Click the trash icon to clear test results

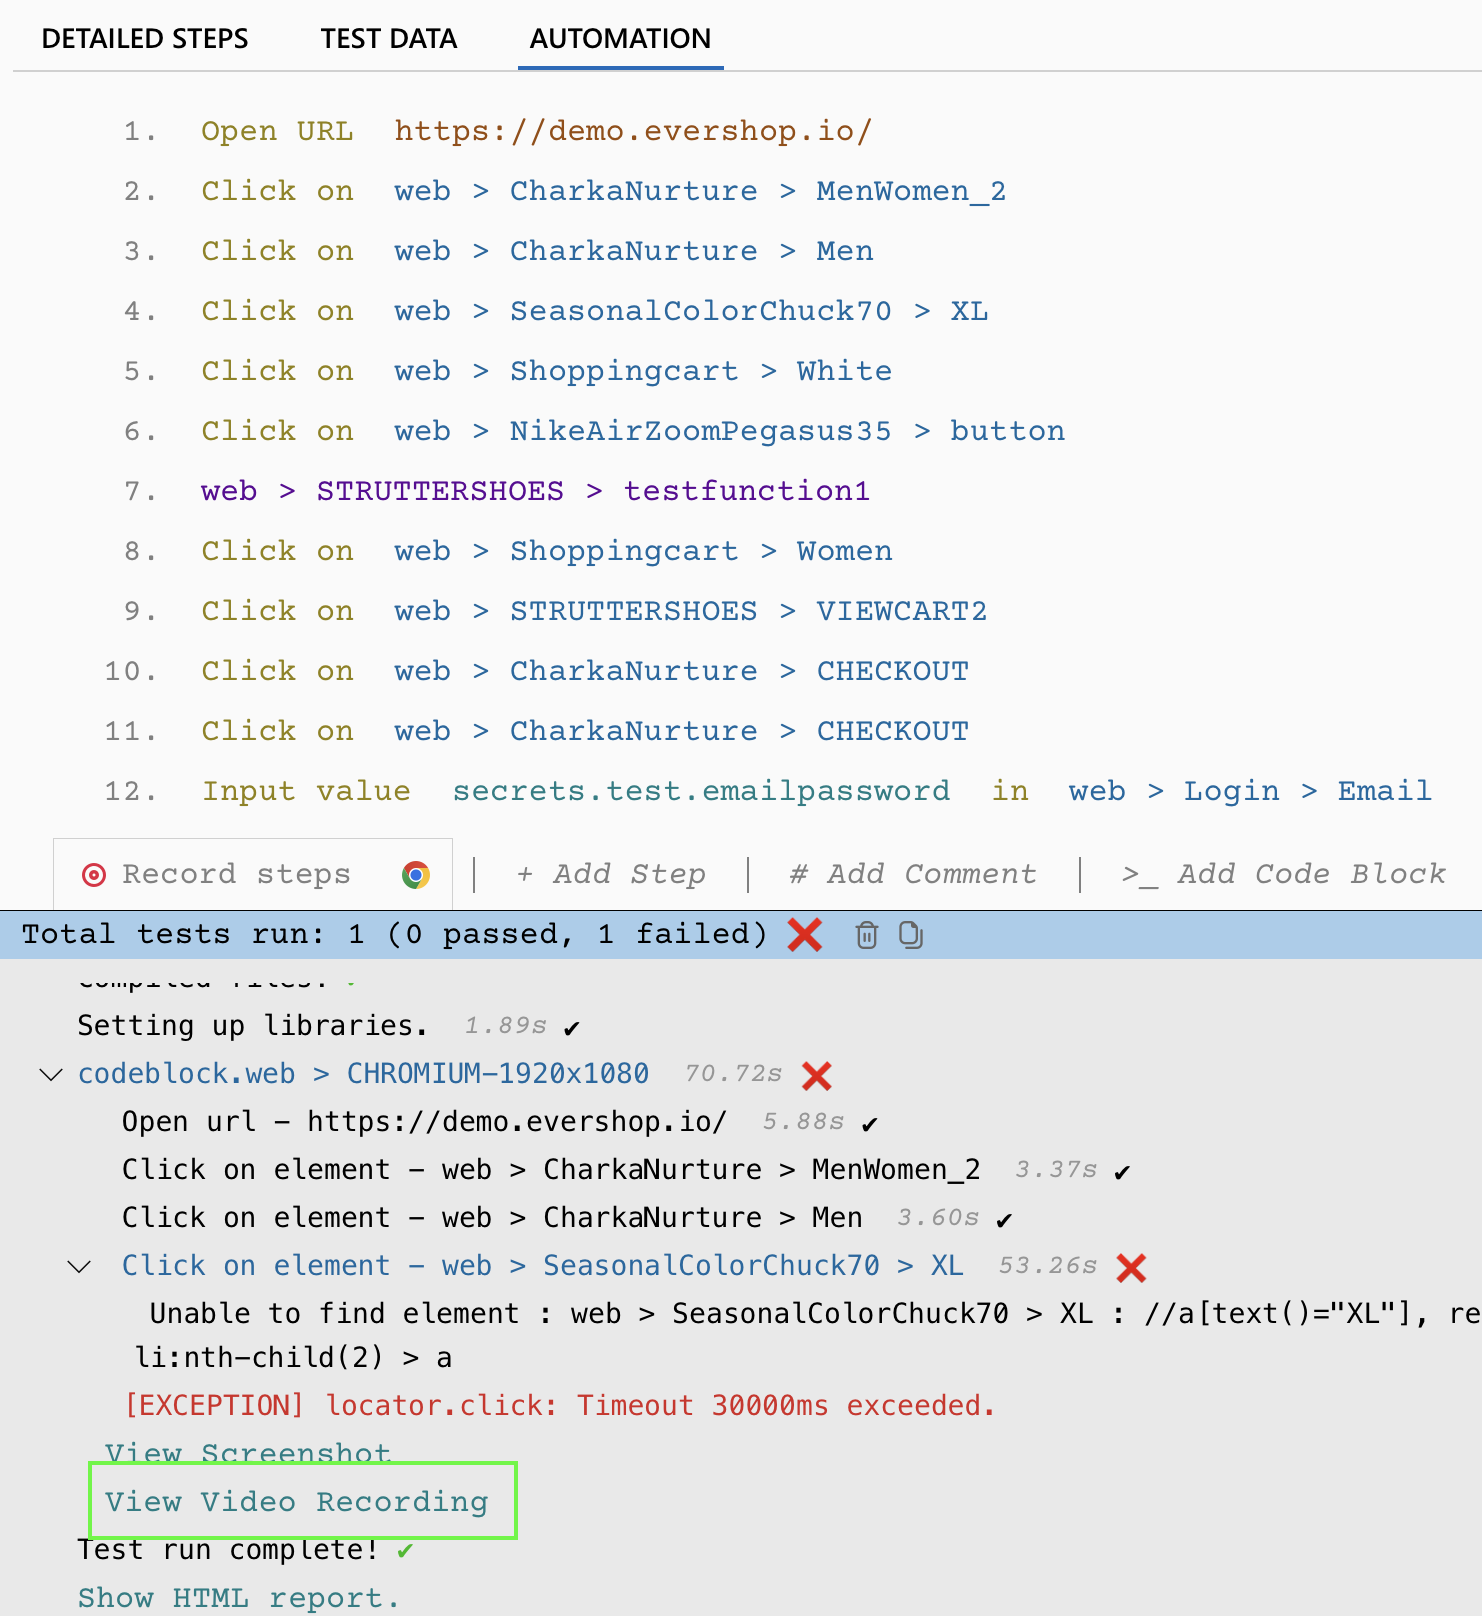[866, 935]
